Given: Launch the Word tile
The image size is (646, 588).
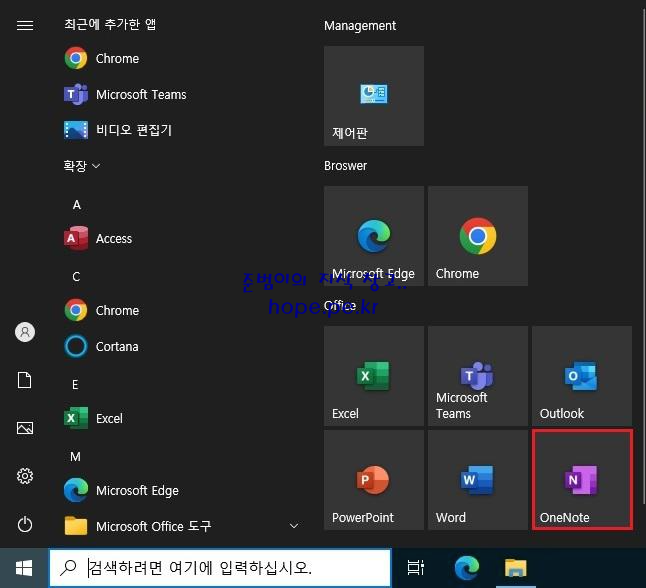Looking at the screenshot, I should (x=478, y=480).
